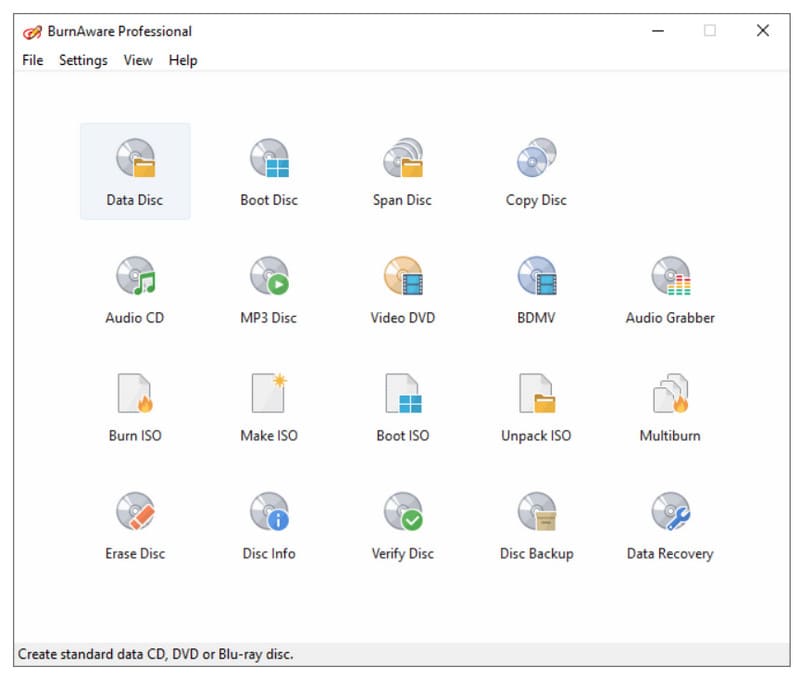Image resolution: width=800 pixels, height=680 pixels.
Task: Click the Help menu
Action: pos(183,60)
